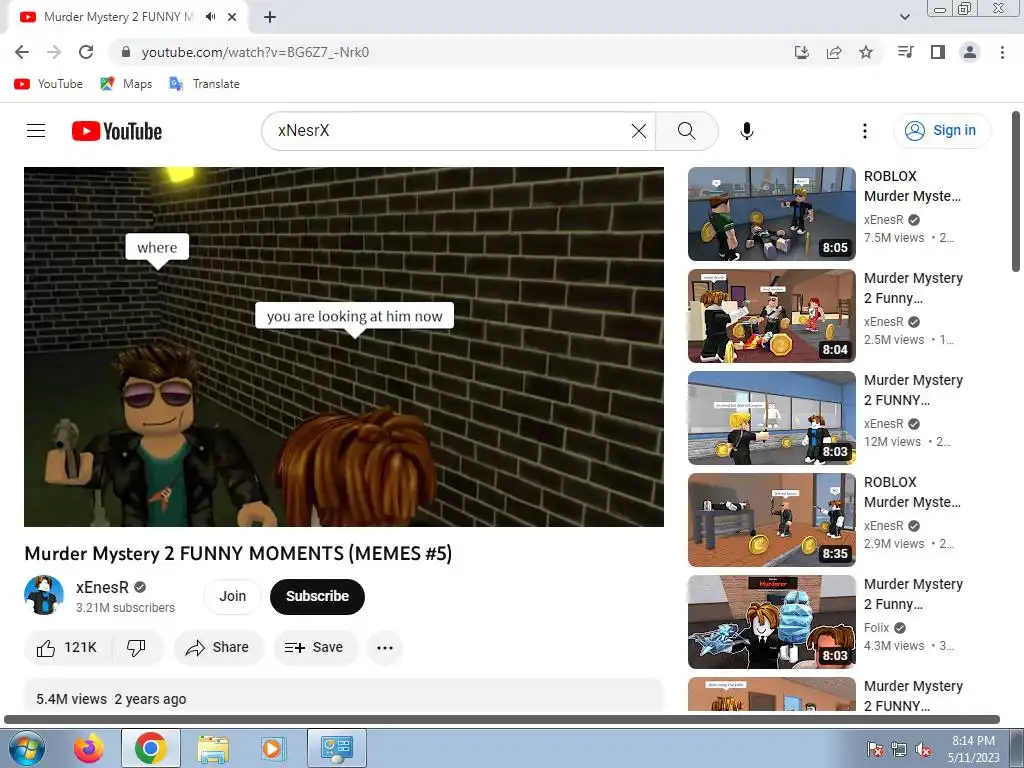
Task: Open Windows Explorer from taskbar
Action: (213, 748)
